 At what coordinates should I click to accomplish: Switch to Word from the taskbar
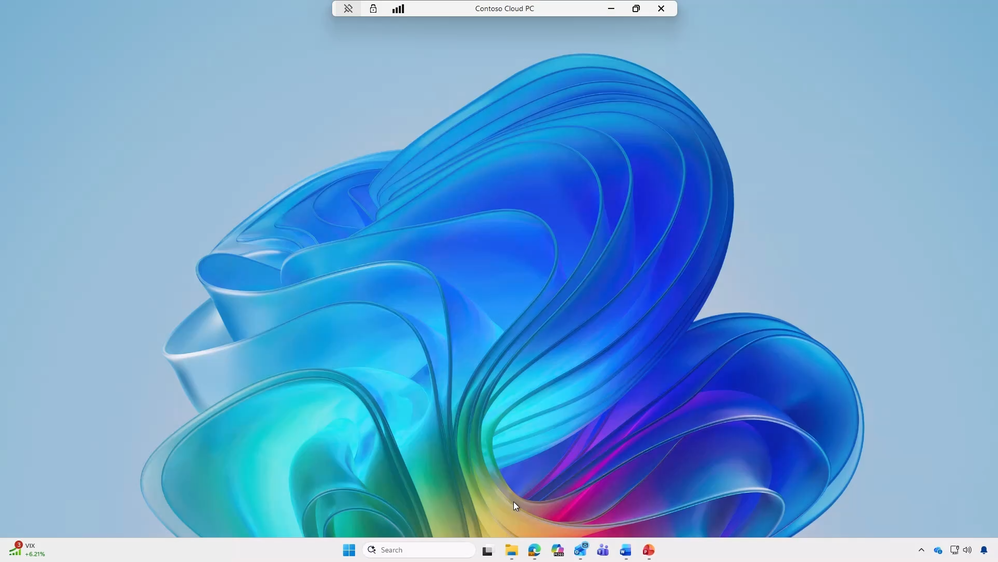[x=626, y=550]
